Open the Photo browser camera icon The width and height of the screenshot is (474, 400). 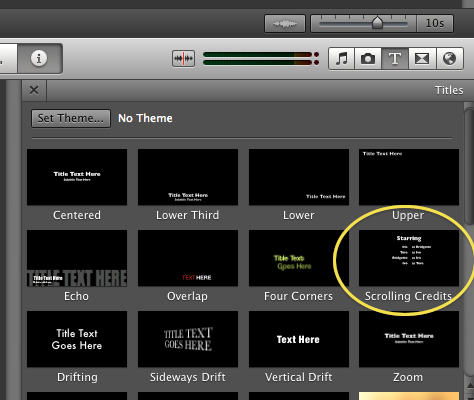(x=368, y=59)
